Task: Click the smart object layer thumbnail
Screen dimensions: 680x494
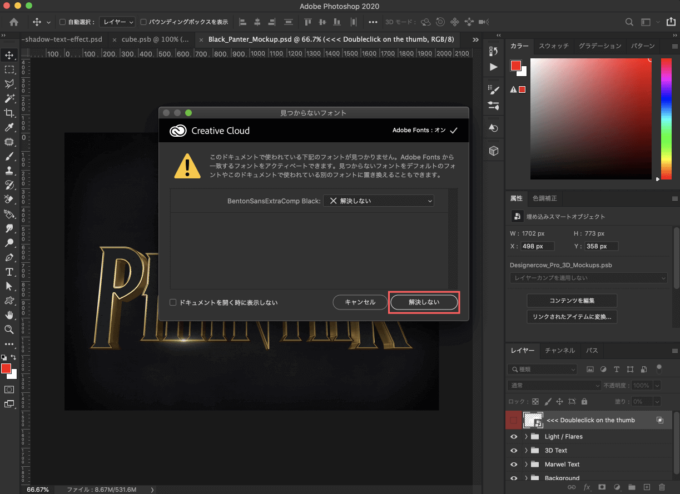Action: 533,420
